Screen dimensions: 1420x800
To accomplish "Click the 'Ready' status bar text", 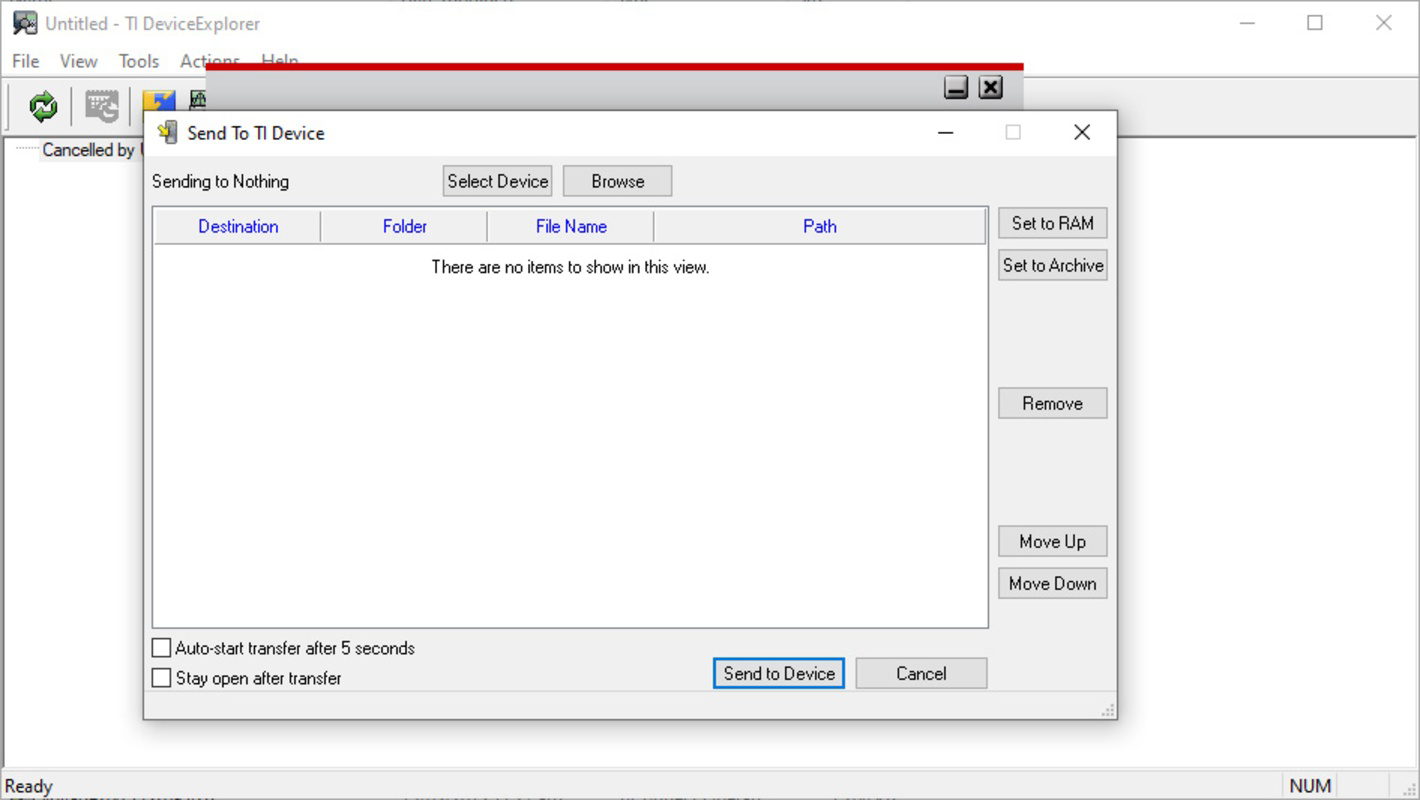I will pos(29,786).
